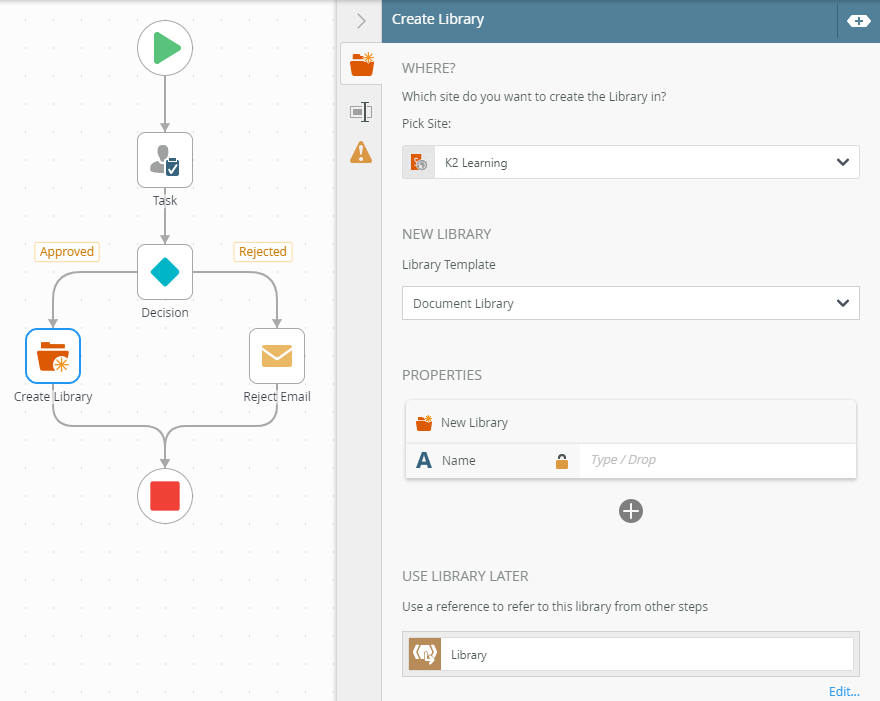Click the Edit link under Library reference
Screen dimensions: 880x701
click(843, 691)
